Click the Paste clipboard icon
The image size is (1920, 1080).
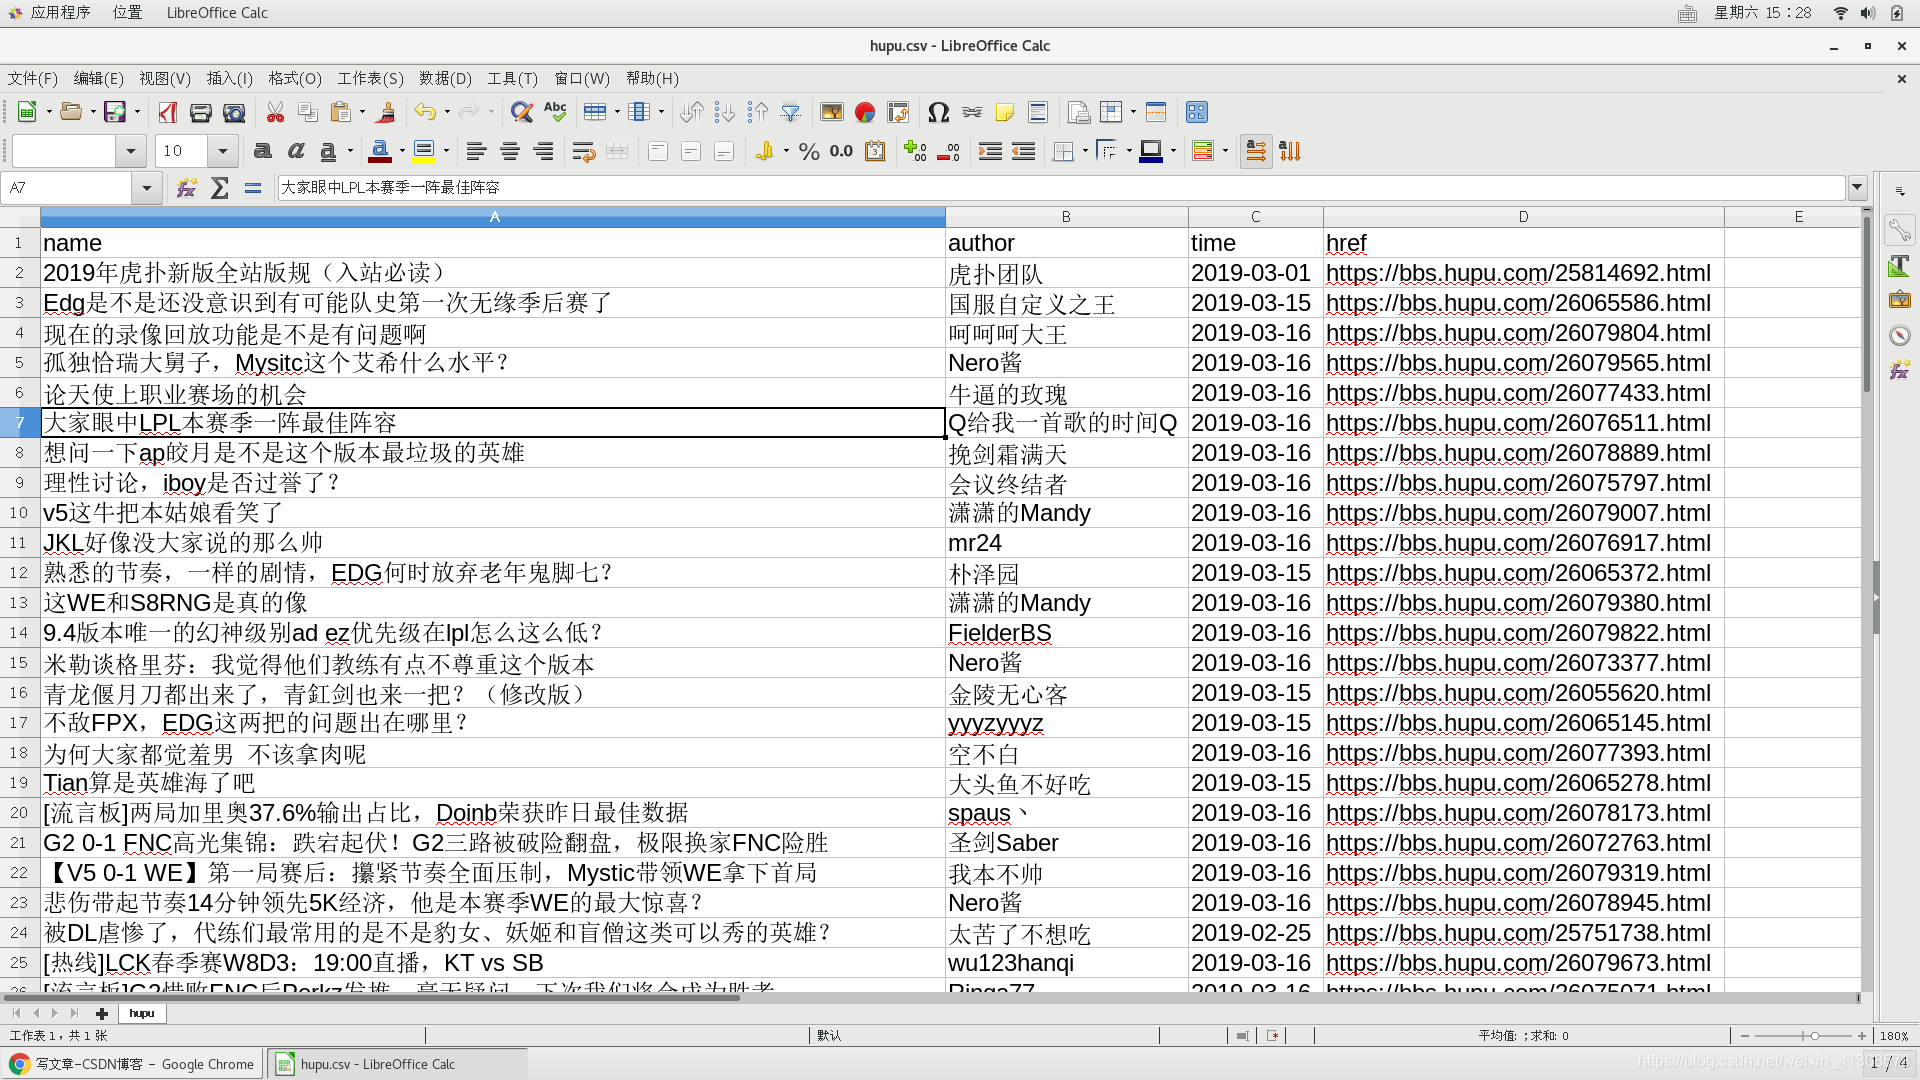(x=341, y=112)
